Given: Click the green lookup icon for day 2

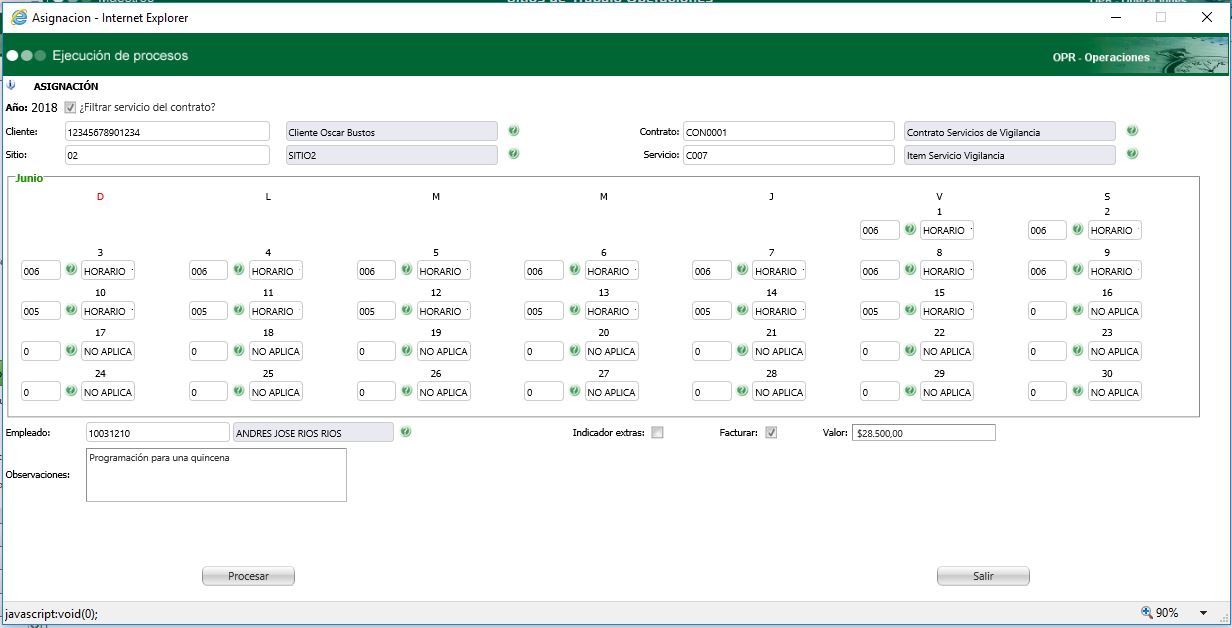Looking at the screenshot, I should tap(1078, 230).
